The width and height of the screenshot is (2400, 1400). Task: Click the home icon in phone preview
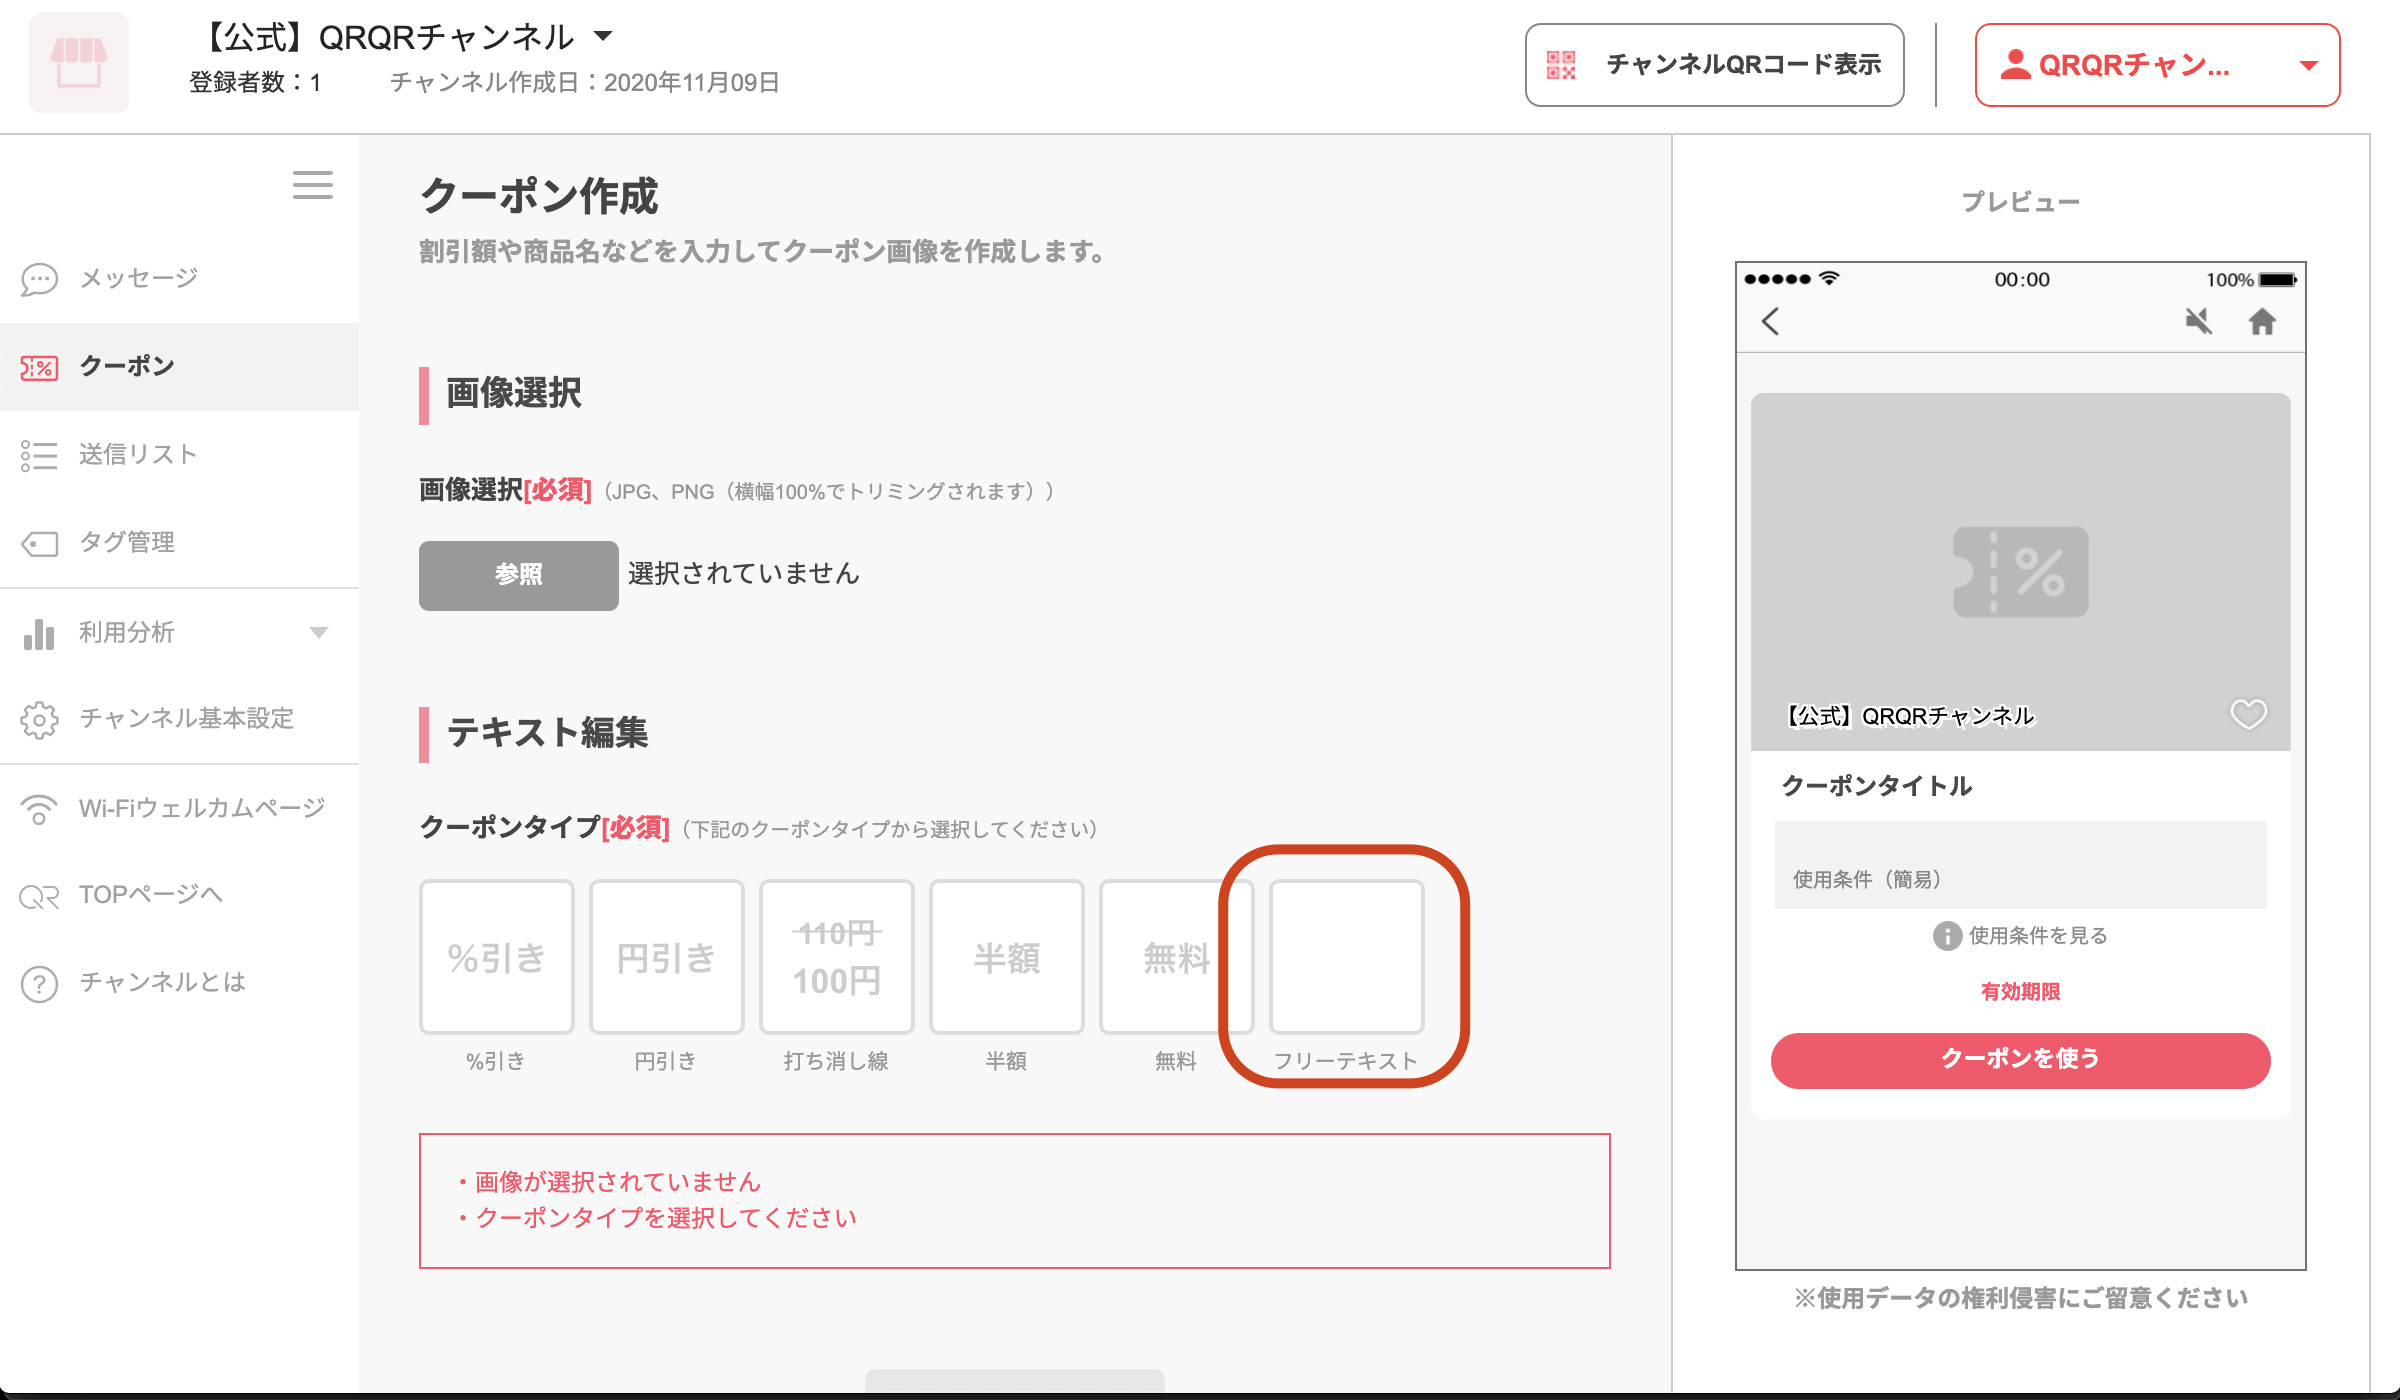2262,321
